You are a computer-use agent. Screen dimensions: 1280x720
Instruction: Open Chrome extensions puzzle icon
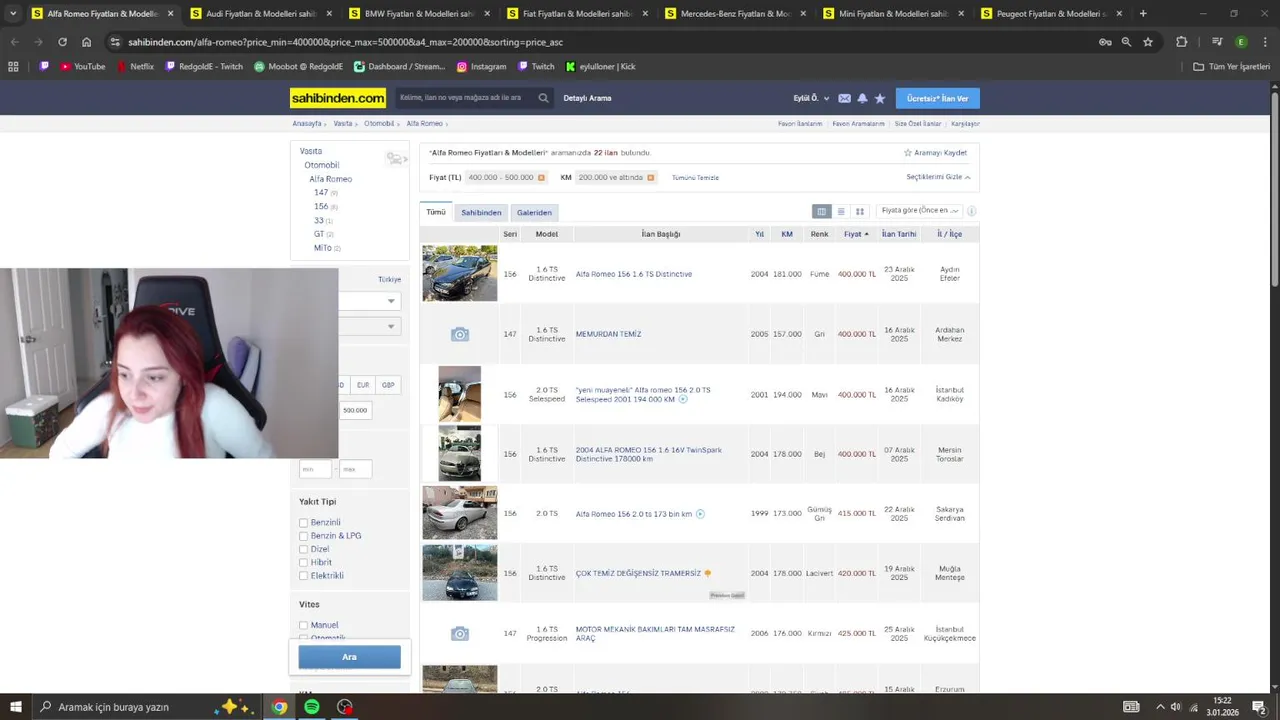(x=1182, y=42)
